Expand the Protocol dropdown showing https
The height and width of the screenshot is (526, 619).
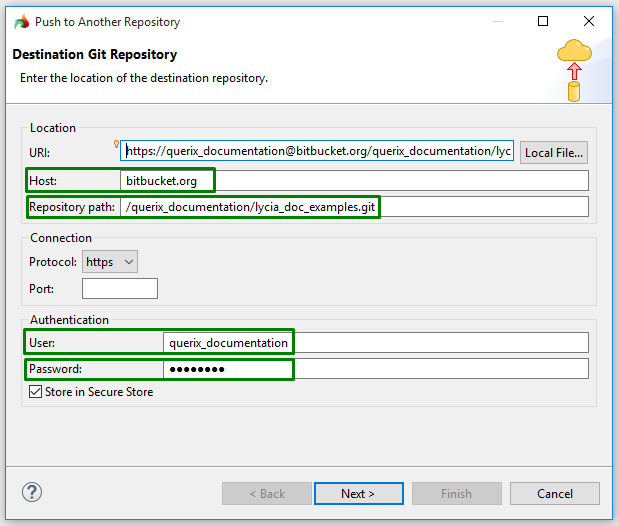point(110,262)
